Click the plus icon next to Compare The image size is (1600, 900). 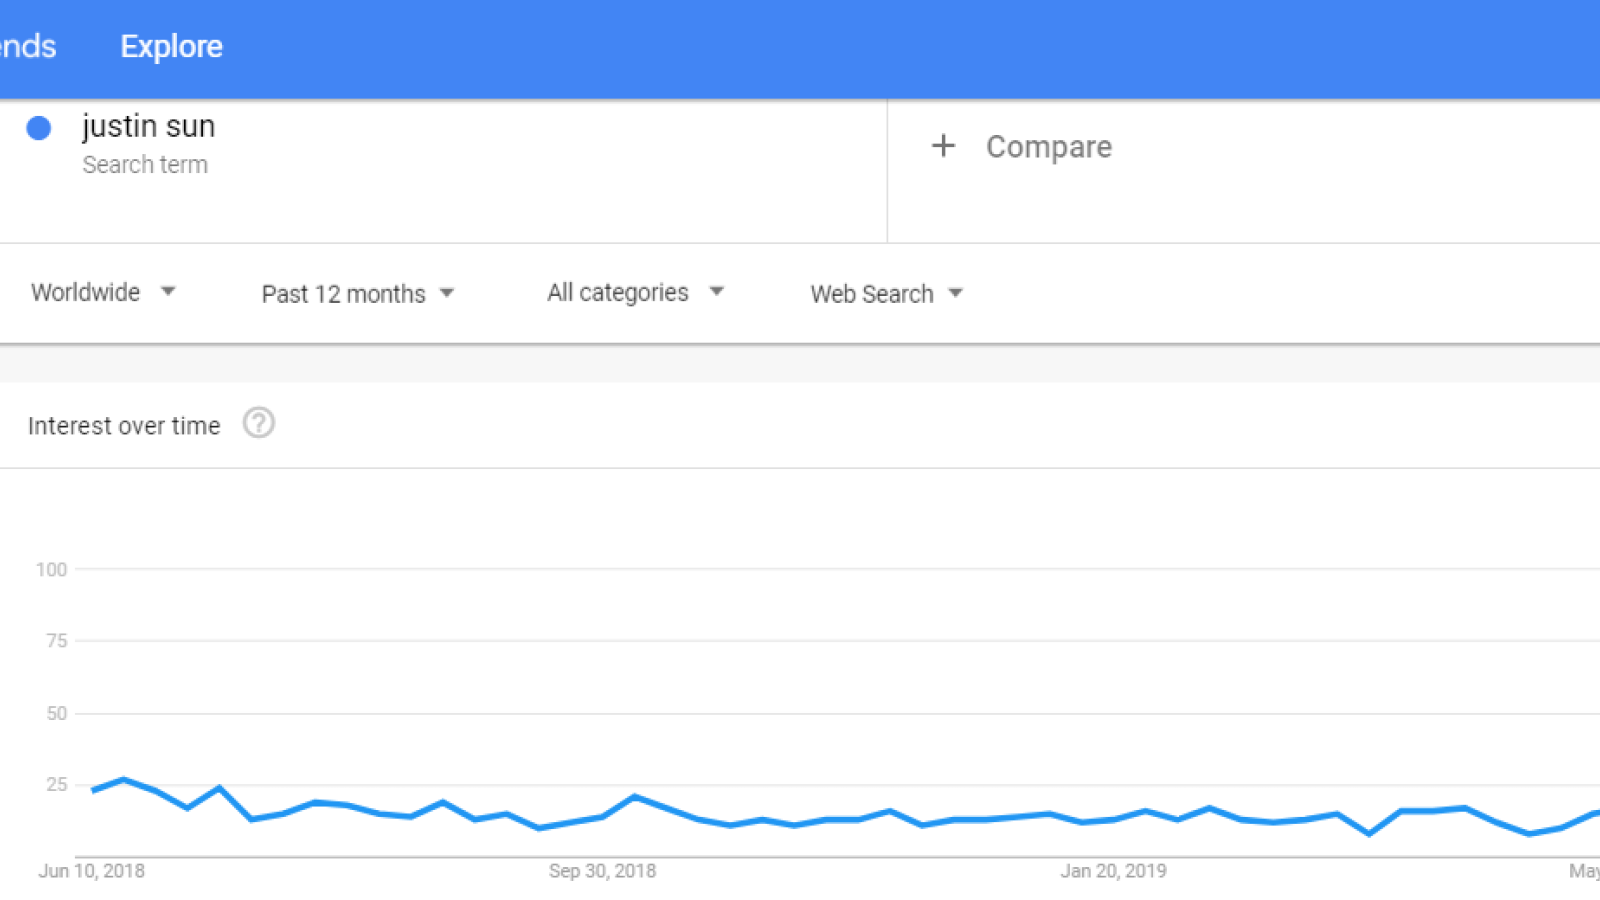[x=943, y=146]
